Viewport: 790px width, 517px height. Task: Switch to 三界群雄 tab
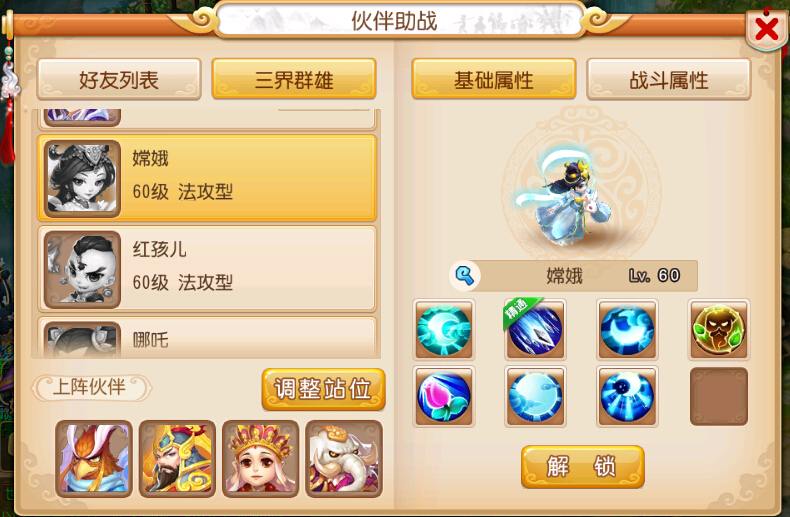pyautogui.click(x=294, y=79)
